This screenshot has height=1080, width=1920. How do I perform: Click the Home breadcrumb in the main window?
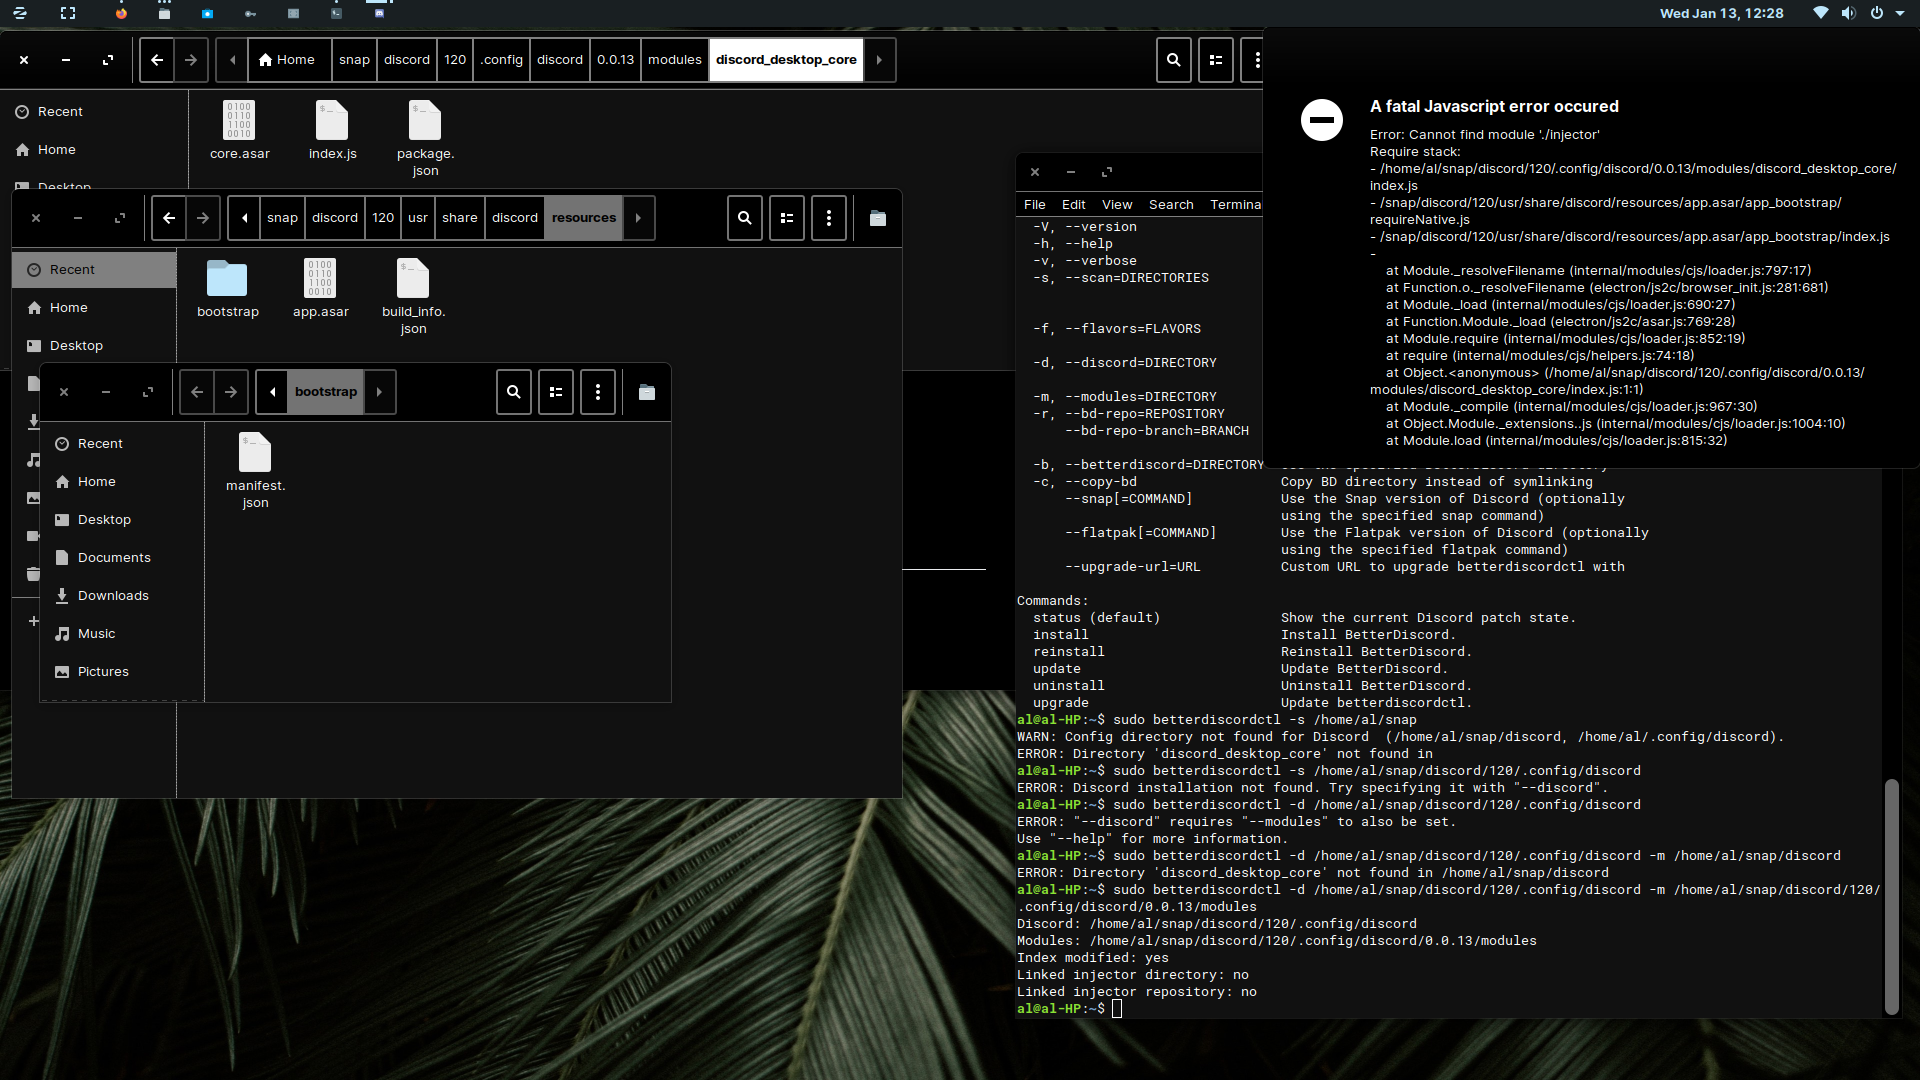(x=288, y=60)
